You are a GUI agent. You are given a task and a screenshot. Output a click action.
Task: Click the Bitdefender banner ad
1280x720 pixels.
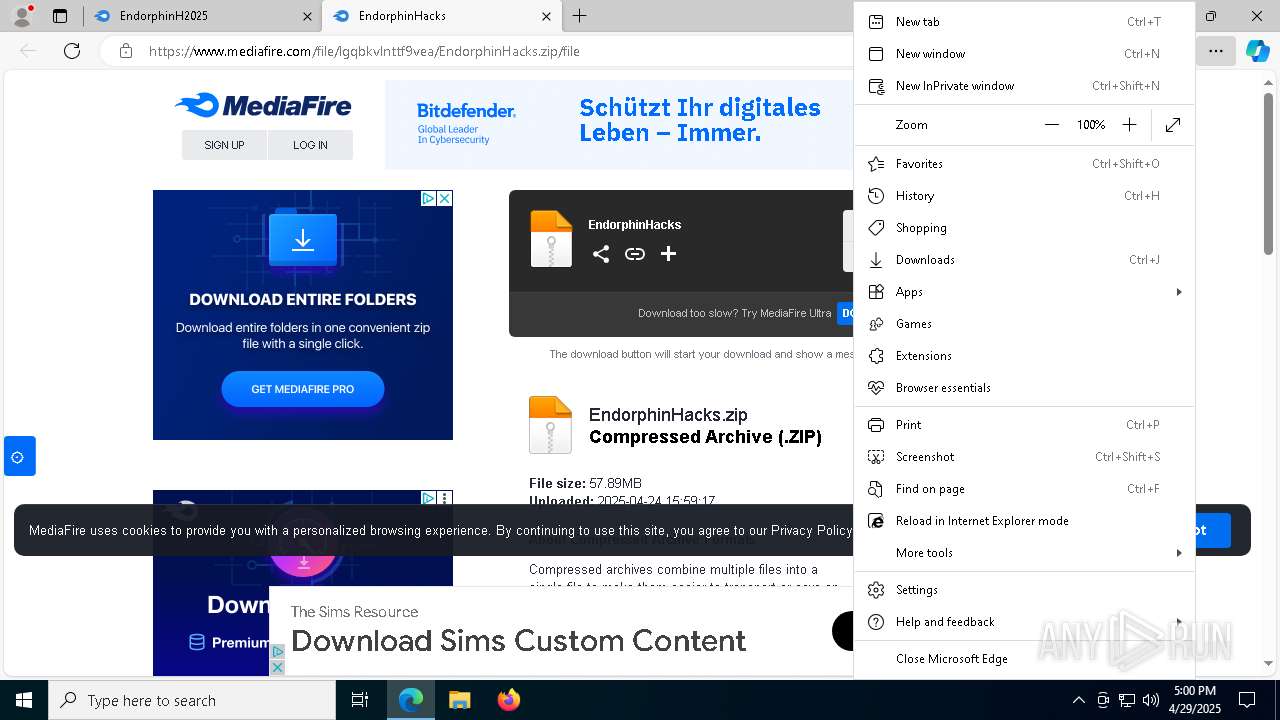pyautogui.click(x=620, y=124)
